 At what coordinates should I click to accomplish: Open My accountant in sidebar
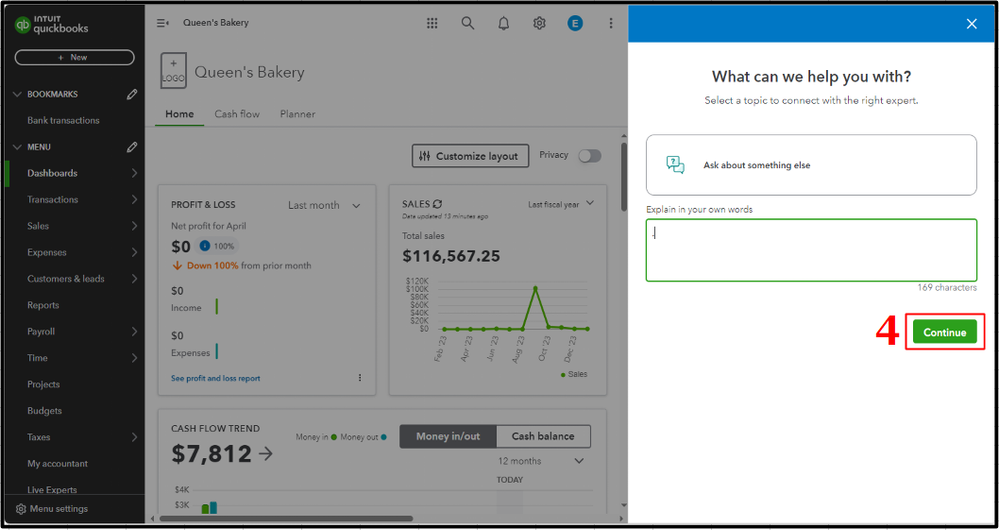tap(57, 464)
